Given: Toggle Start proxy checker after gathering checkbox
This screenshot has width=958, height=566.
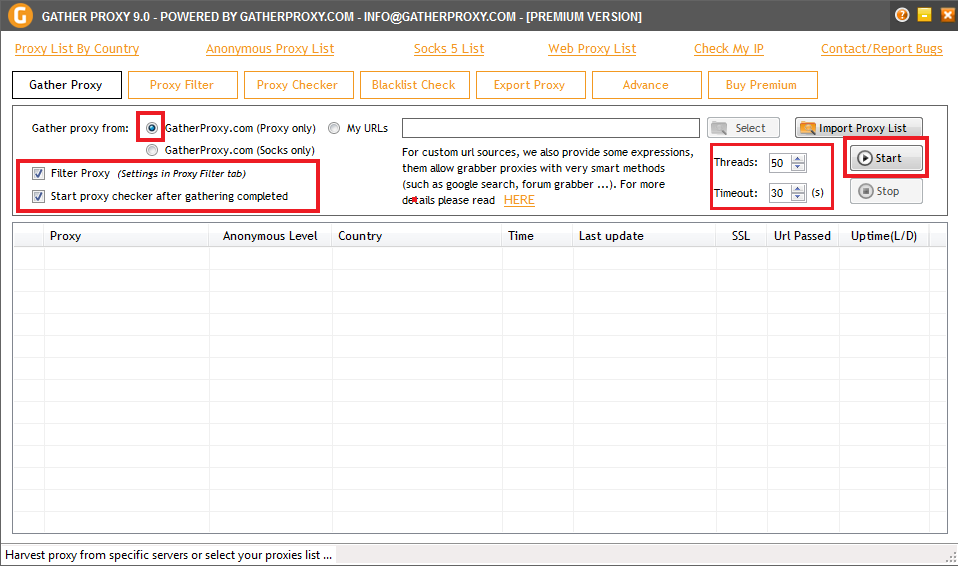Looking at the screenshot, I should pyautogui.click(x=38, y=196).
